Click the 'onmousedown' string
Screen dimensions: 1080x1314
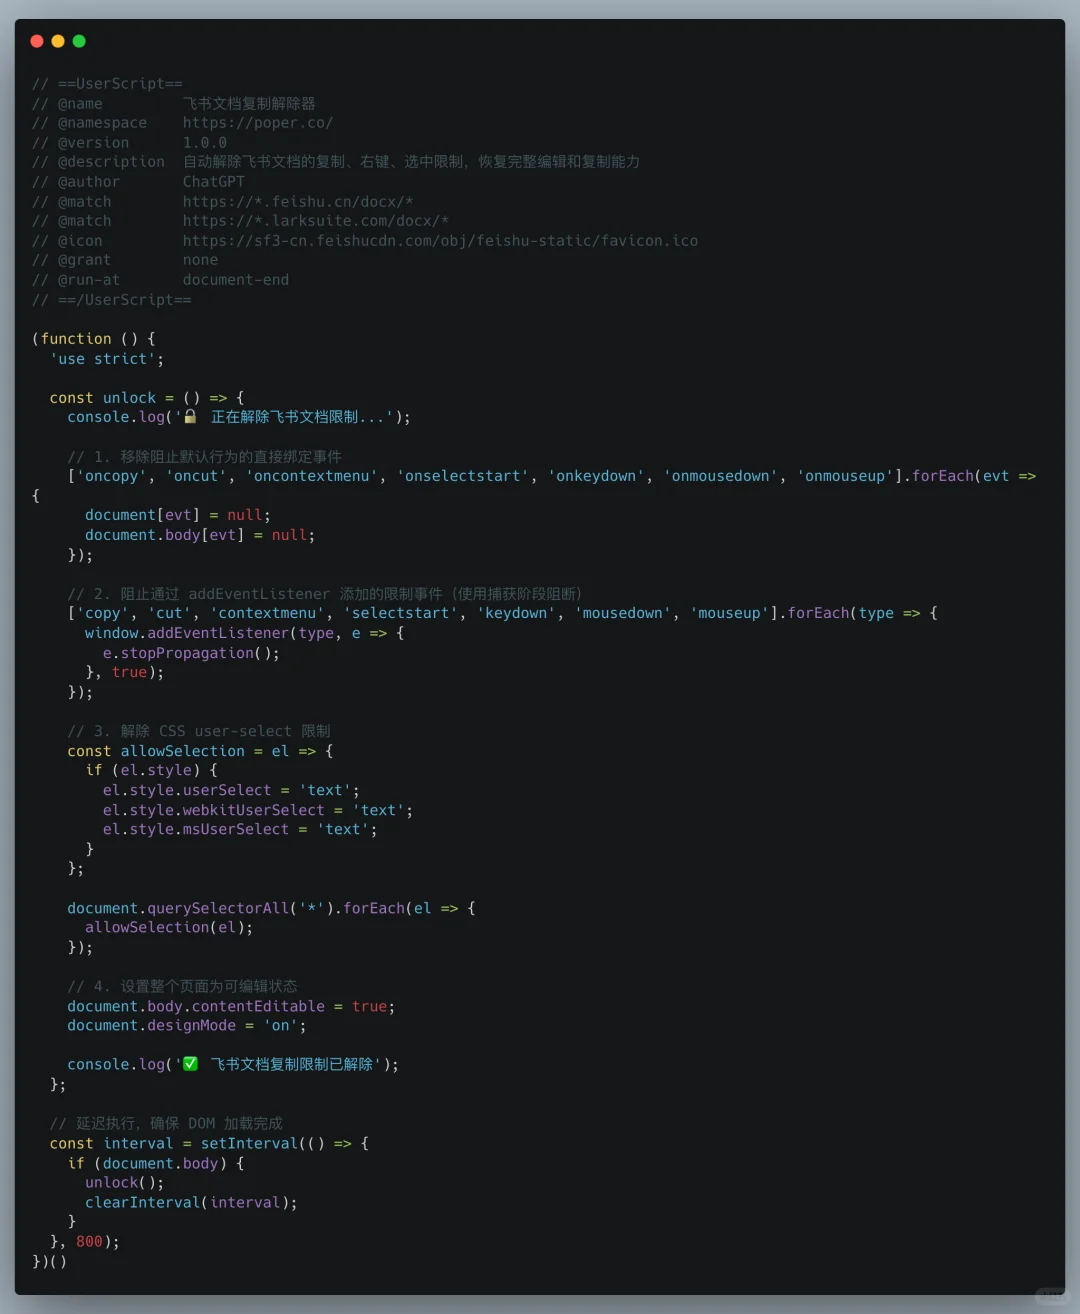click(x=721, y=476)
